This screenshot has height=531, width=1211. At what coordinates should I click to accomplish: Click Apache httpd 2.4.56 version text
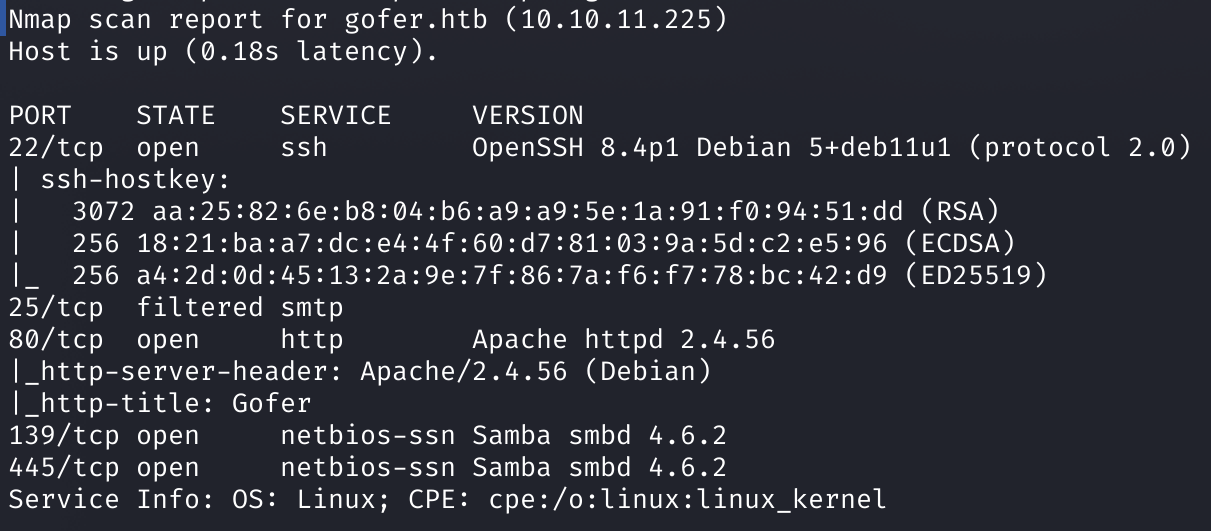click(624, 339)
